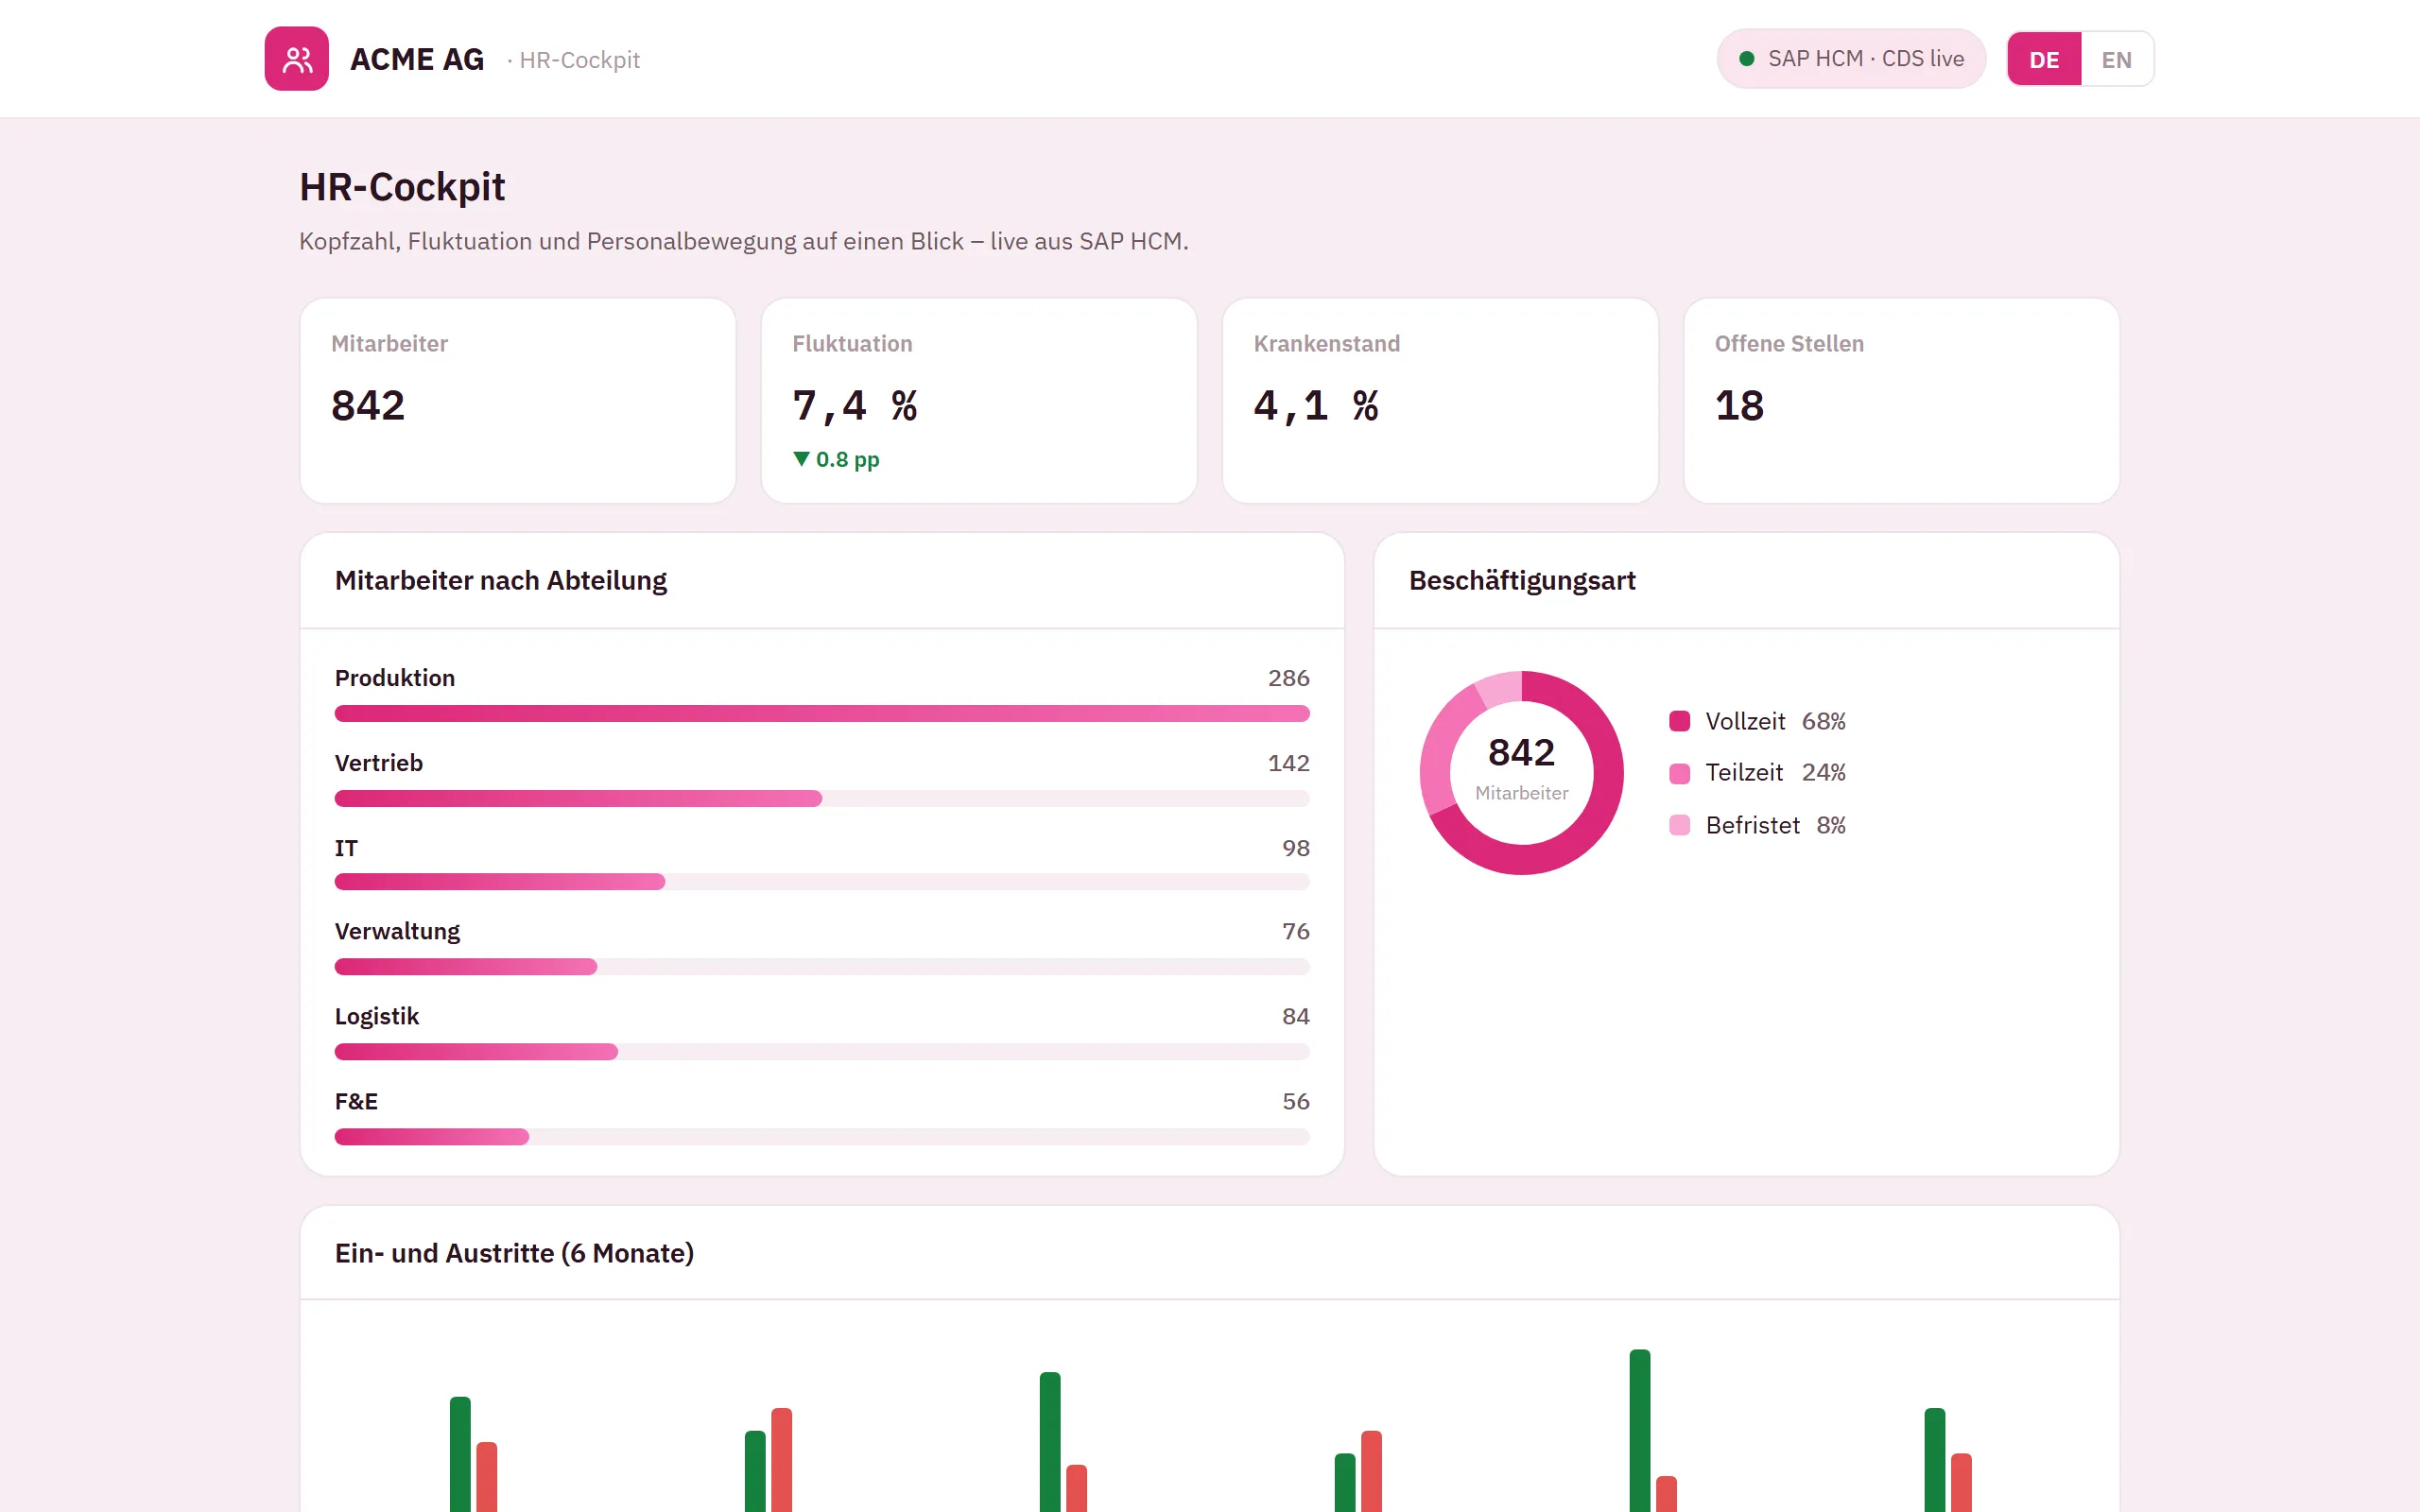Select the Krankenstand KPI card
The width and height of the screenshot is (2420, 1512).
[x=1440, y=401]
